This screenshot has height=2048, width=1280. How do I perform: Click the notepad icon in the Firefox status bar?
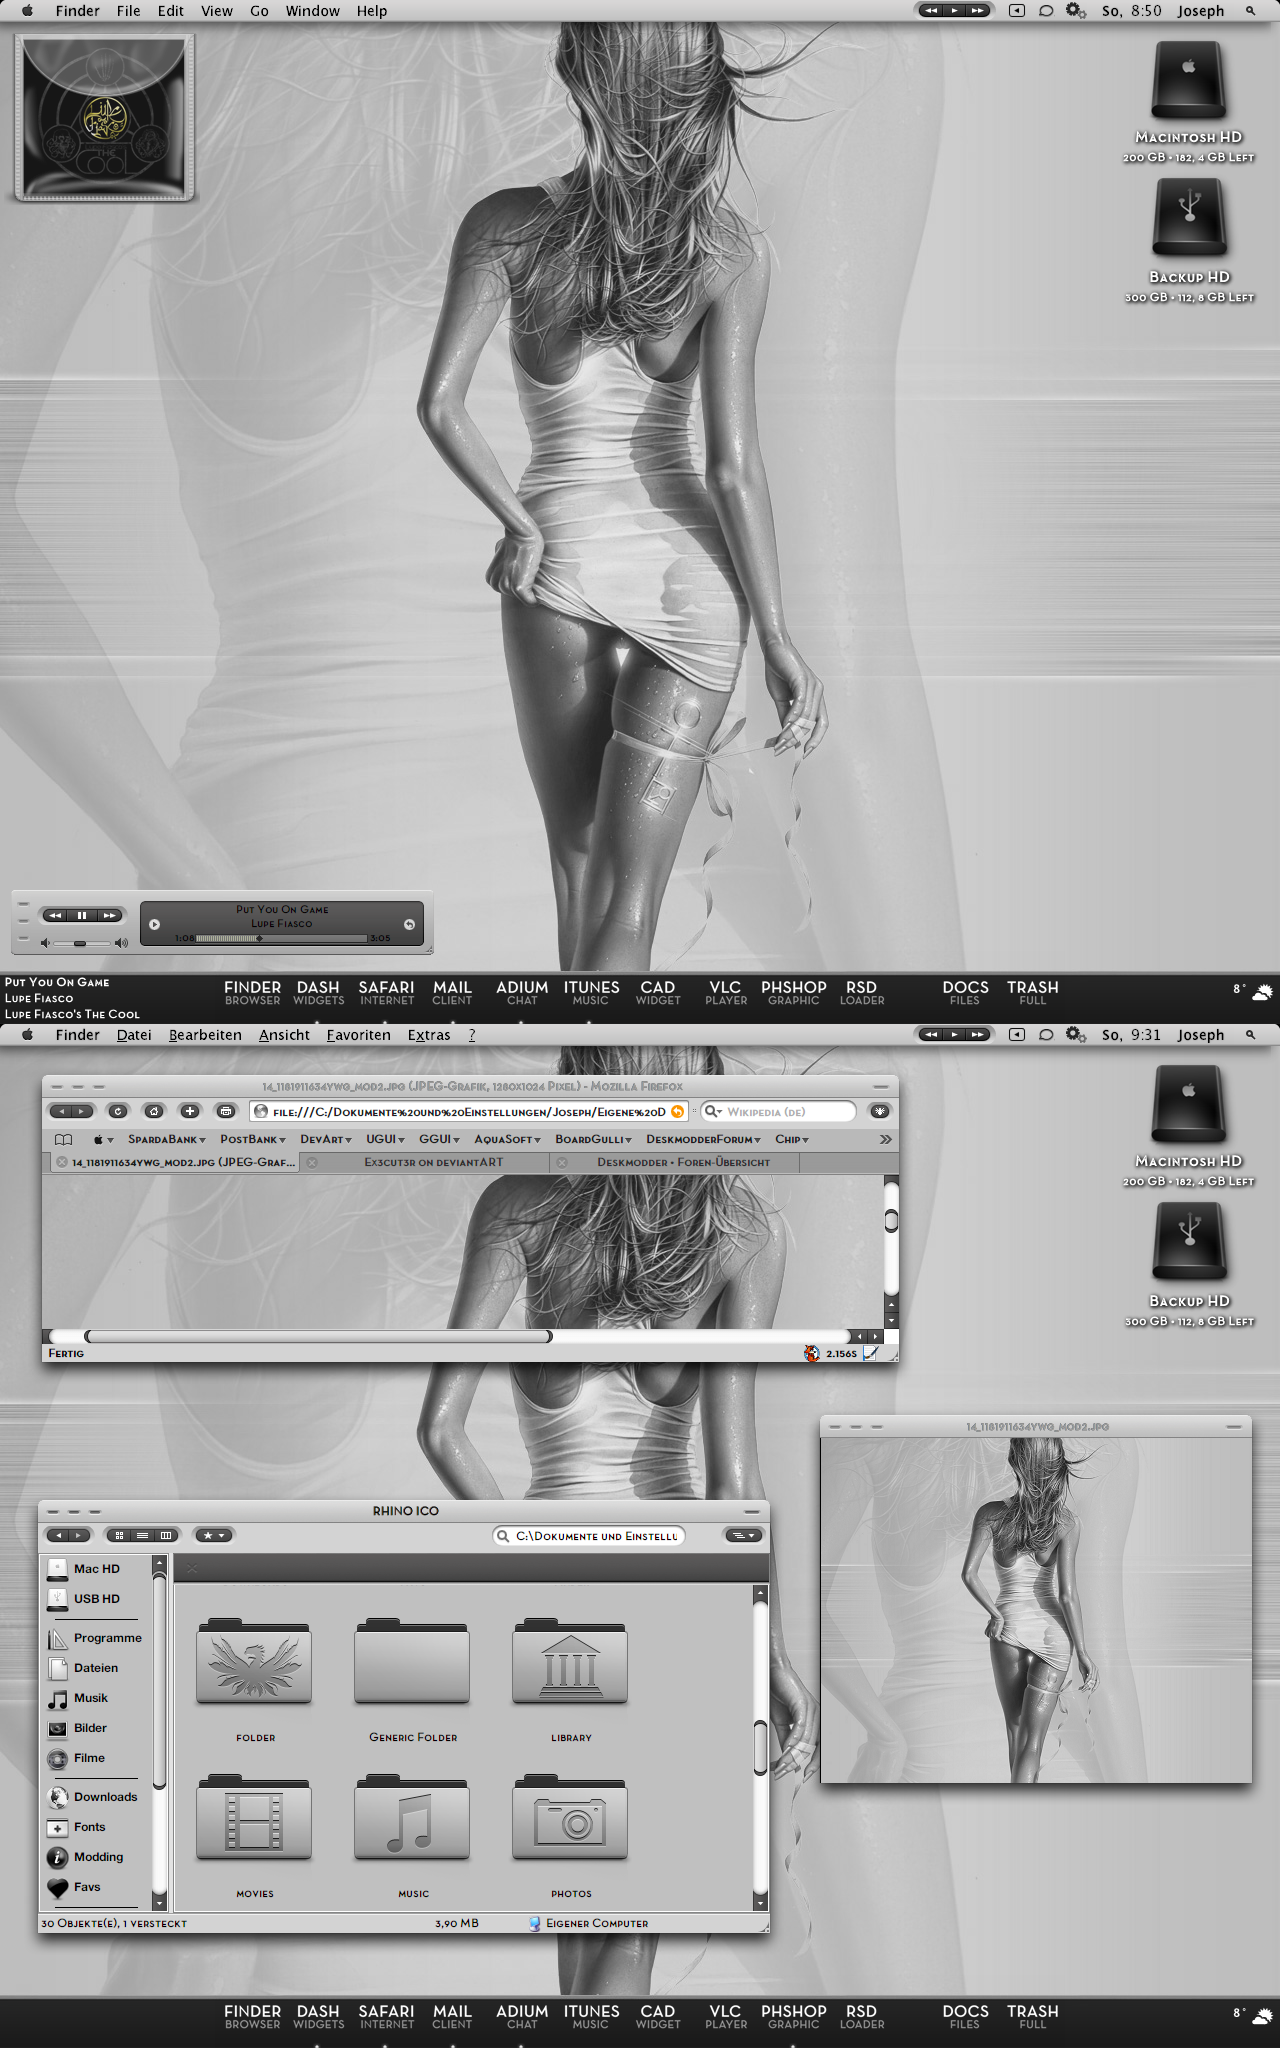point(870,1353)
